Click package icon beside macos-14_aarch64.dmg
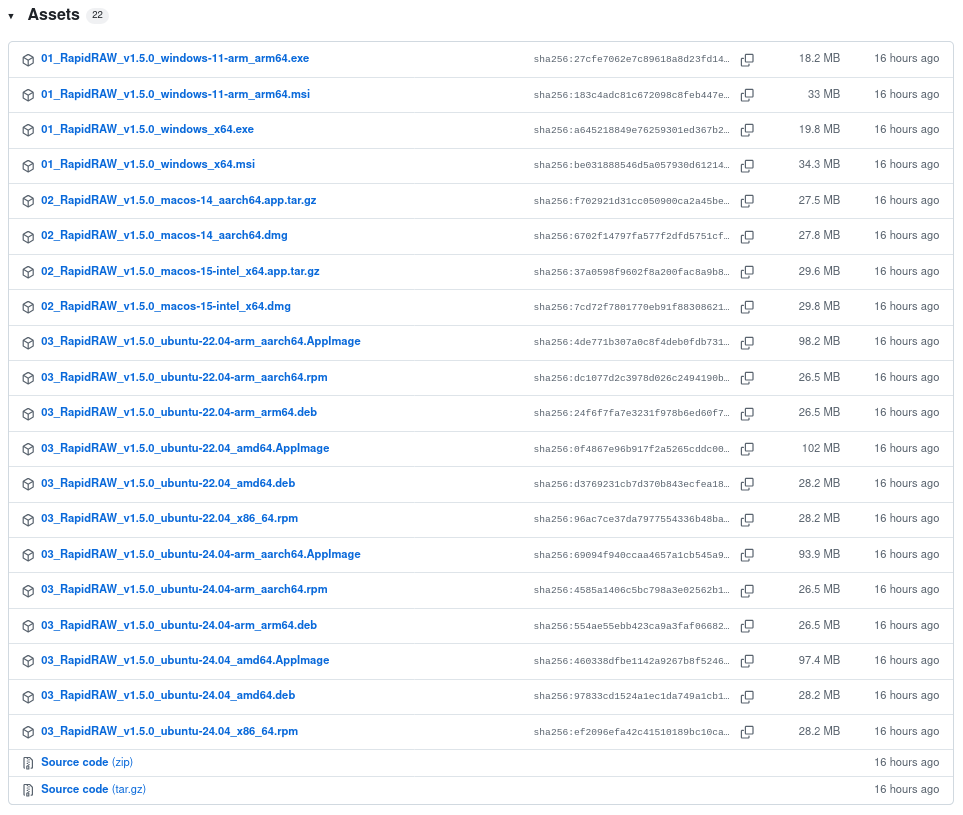Image resolution: width=963 pixels, height=815 pixels. (28, 236)
